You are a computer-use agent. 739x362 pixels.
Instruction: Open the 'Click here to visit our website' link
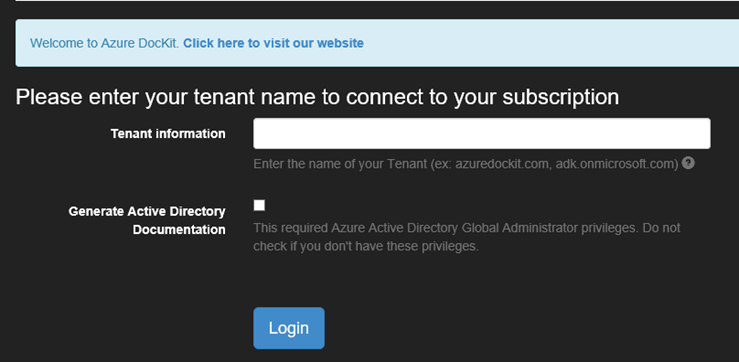pyautogui.click(x=273, y=43)
